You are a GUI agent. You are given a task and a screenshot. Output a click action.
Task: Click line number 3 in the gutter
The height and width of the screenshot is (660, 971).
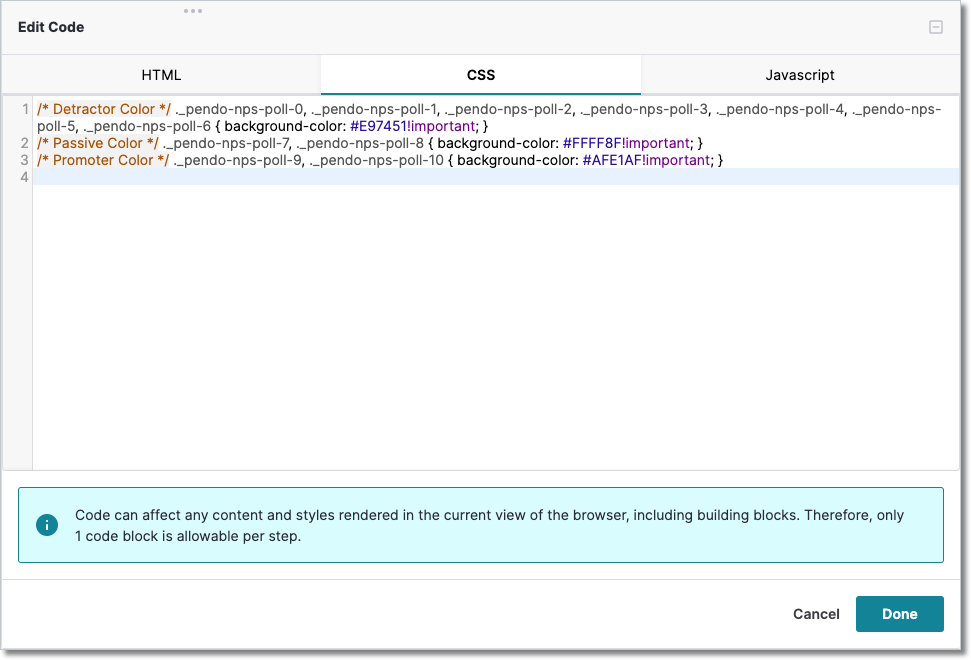tap(24, 160)
